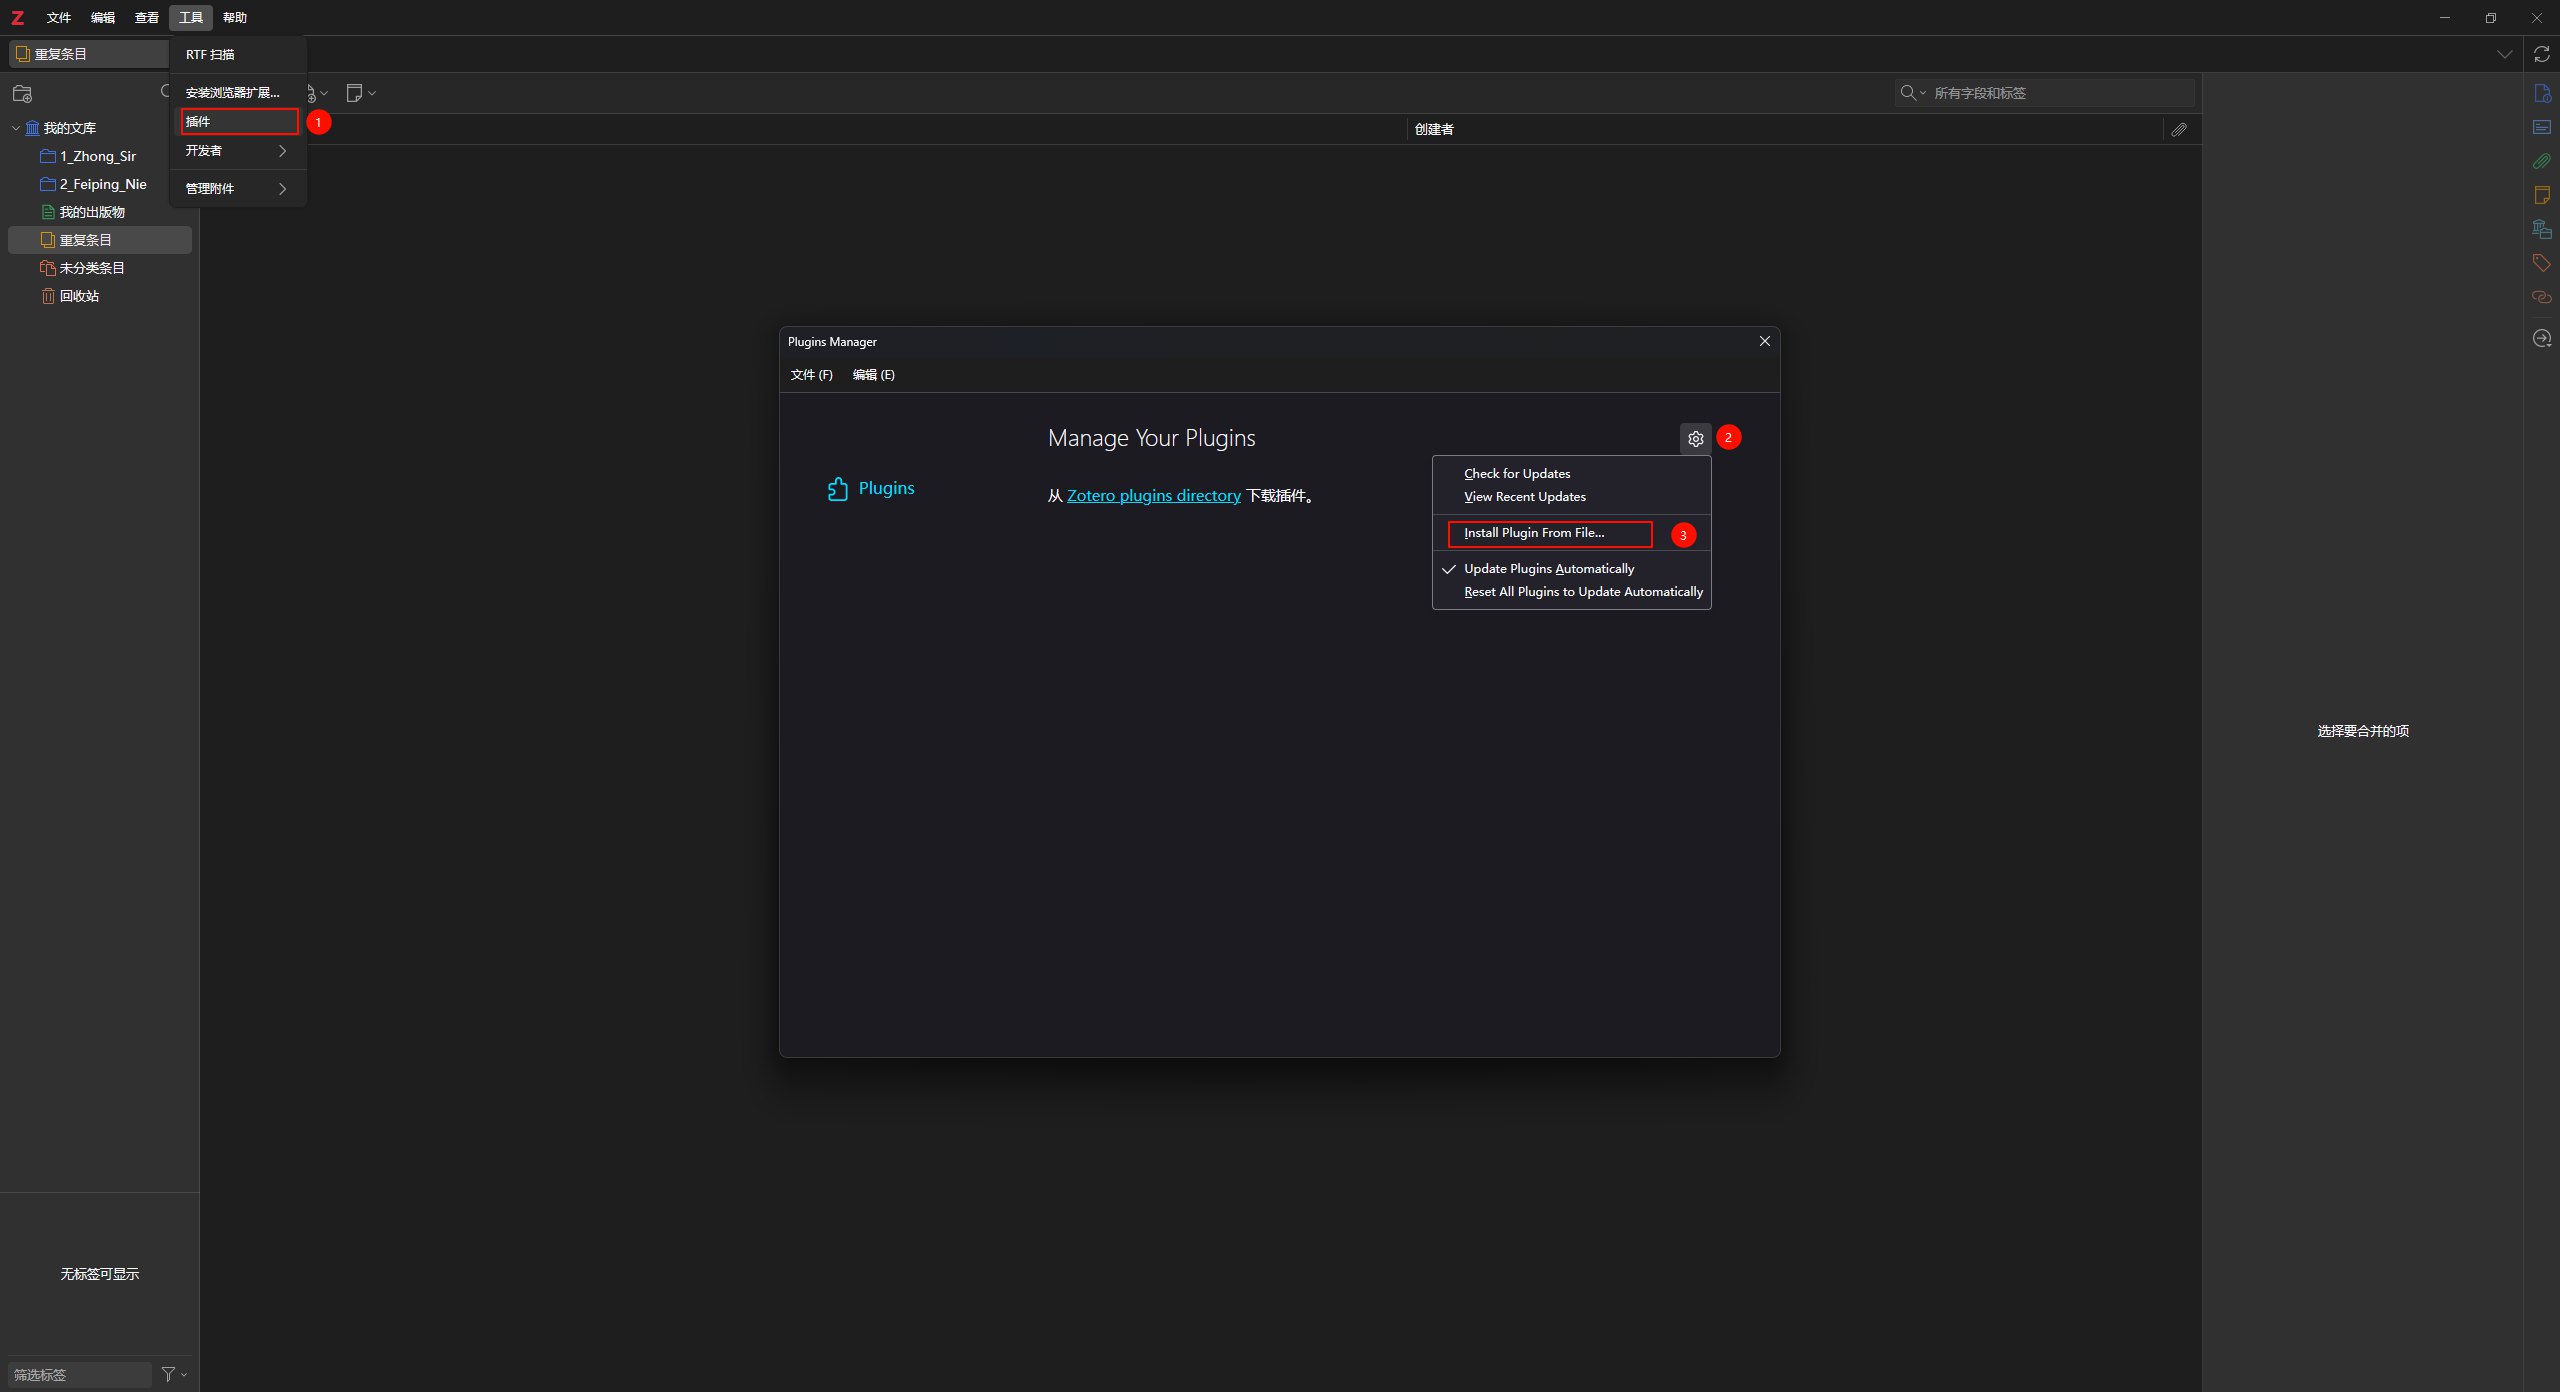Toggle Update Plugins Automatically option
Screen dimensions: 2560x1392
click(x=1548, y=568)
